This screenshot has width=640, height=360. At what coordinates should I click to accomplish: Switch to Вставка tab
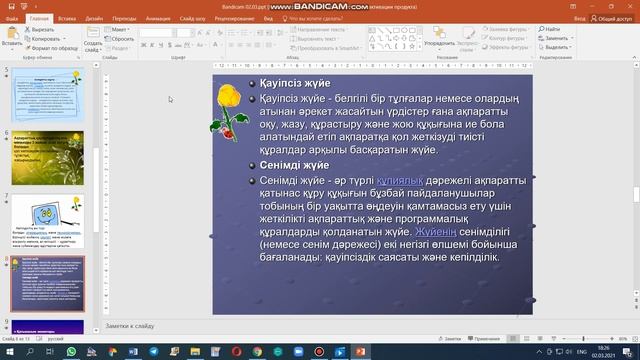click(x=67, y=18)
